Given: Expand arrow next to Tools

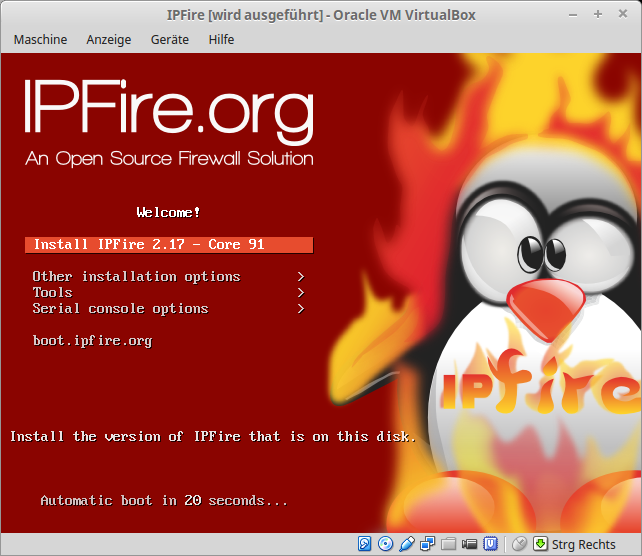Looking at the screenshot, I should [x=301, y=293].
